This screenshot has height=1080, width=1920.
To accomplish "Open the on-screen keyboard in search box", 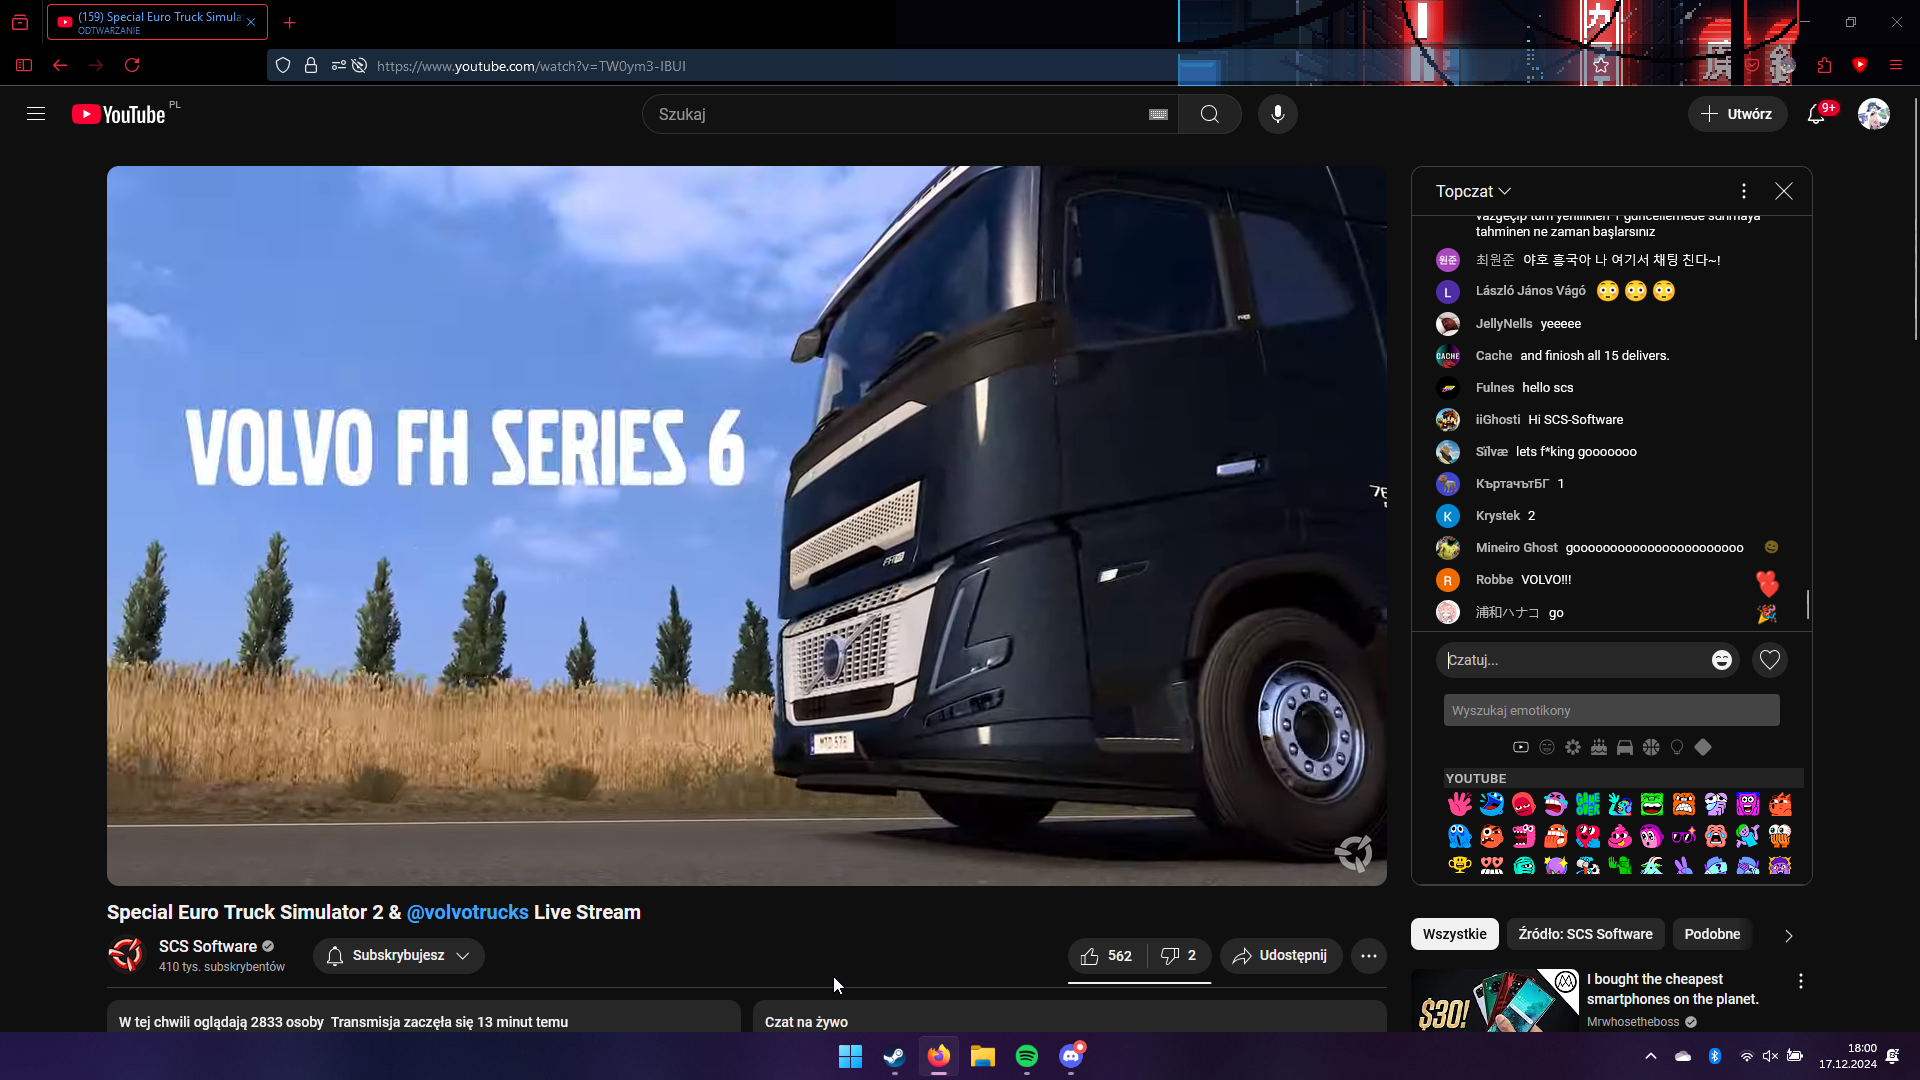I will point(1158,114).
